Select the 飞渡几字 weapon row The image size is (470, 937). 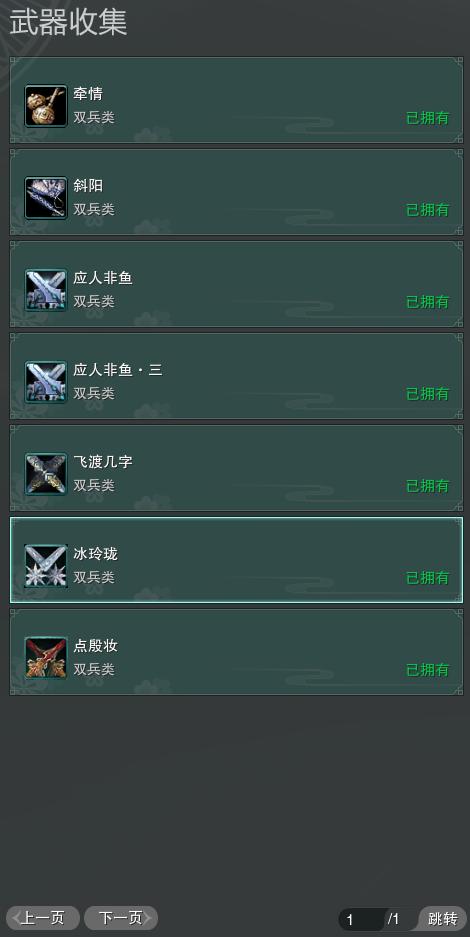point(236,468)
